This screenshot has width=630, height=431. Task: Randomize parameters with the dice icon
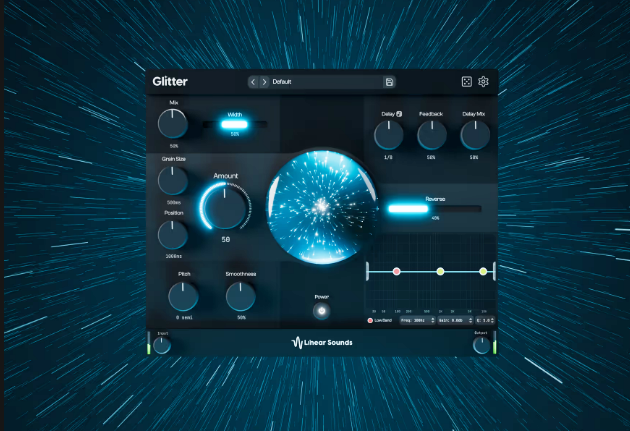point(466,82)
